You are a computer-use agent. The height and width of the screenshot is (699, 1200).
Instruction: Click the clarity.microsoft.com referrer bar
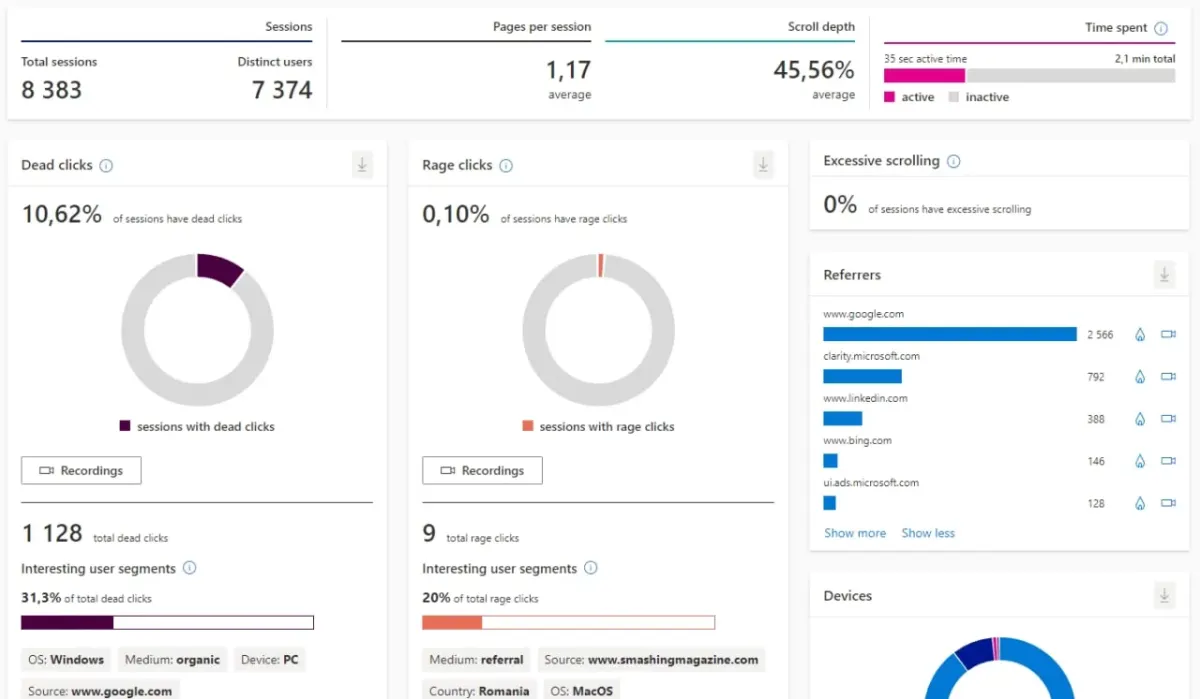click(x=862, y=377)
